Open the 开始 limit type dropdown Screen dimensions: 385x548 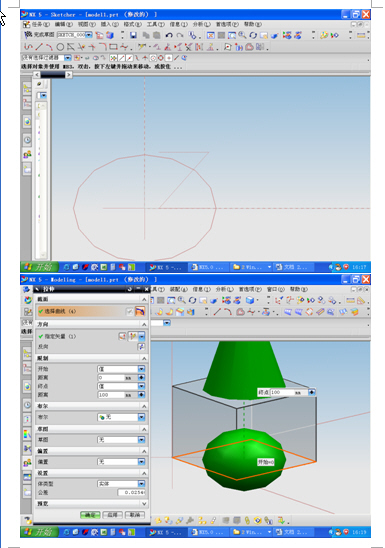(141, 369)
